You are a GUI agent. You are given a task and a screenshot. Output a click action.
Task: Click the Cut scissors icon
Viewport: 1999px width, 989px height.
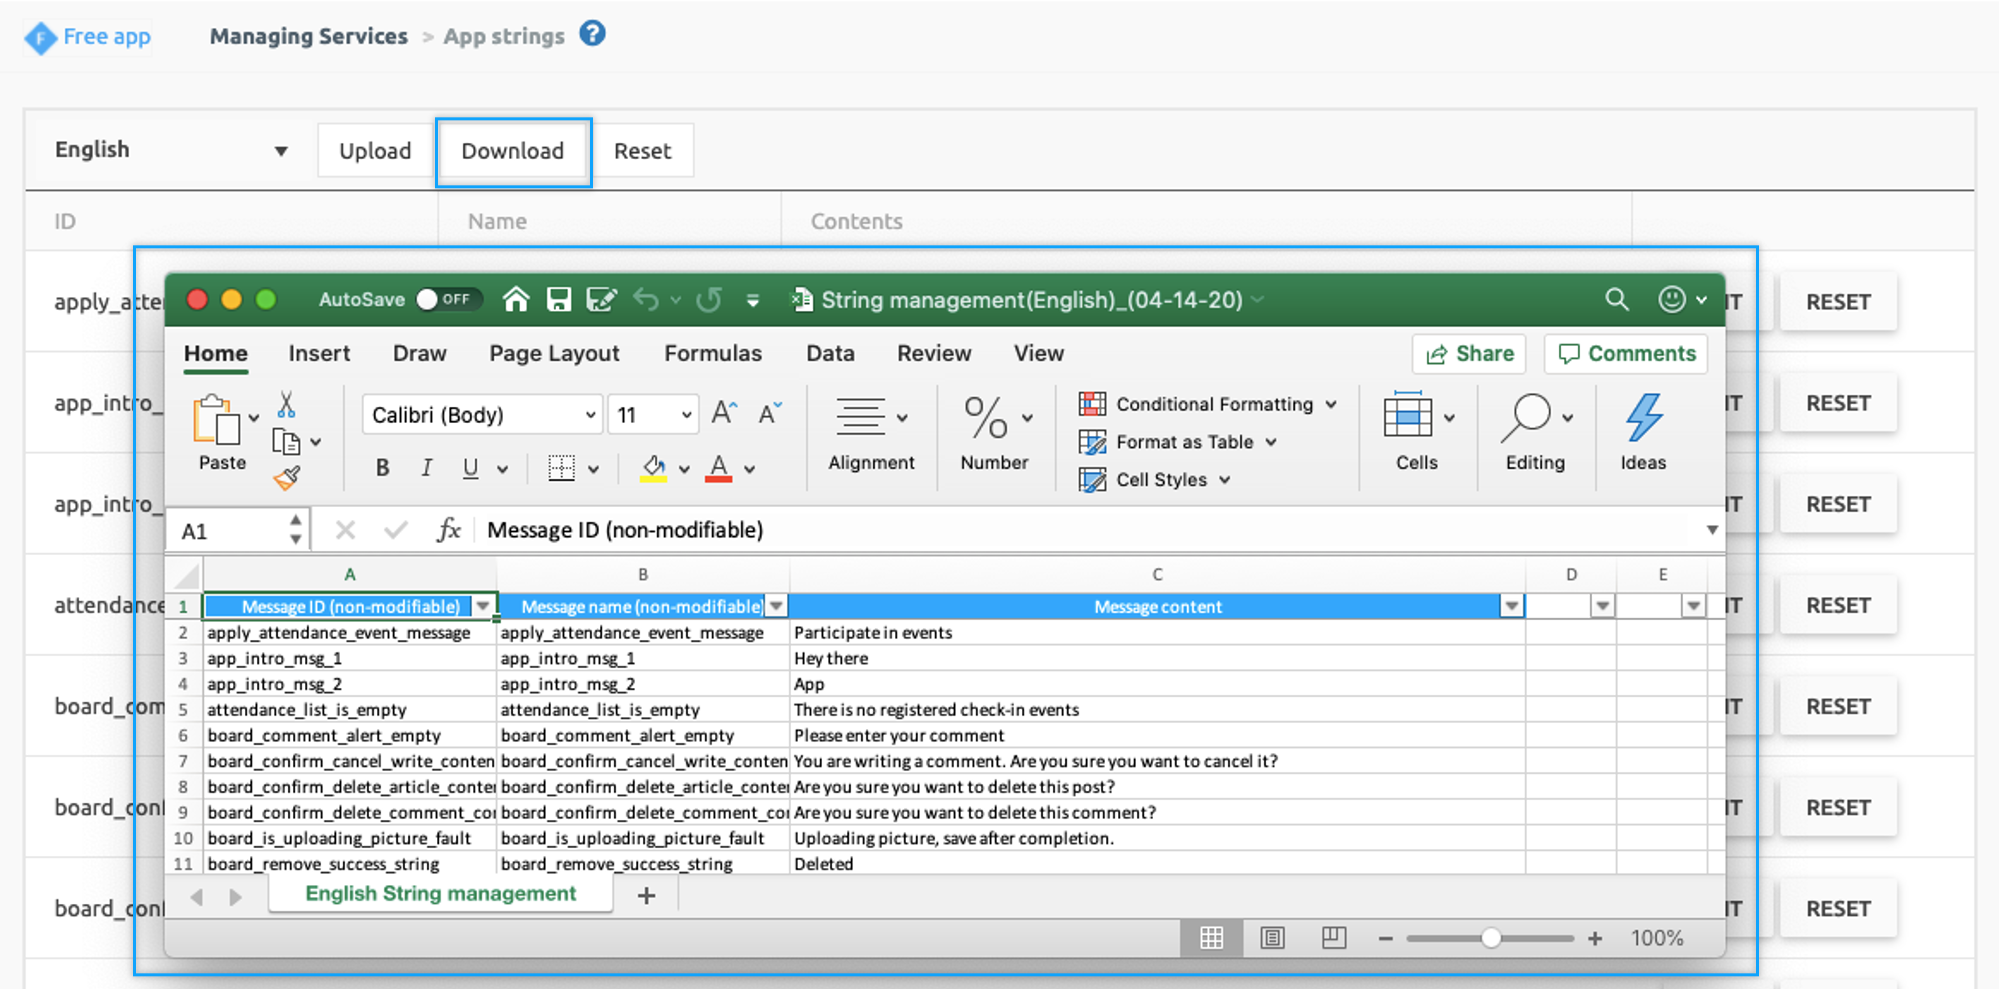tap(287, 404)
